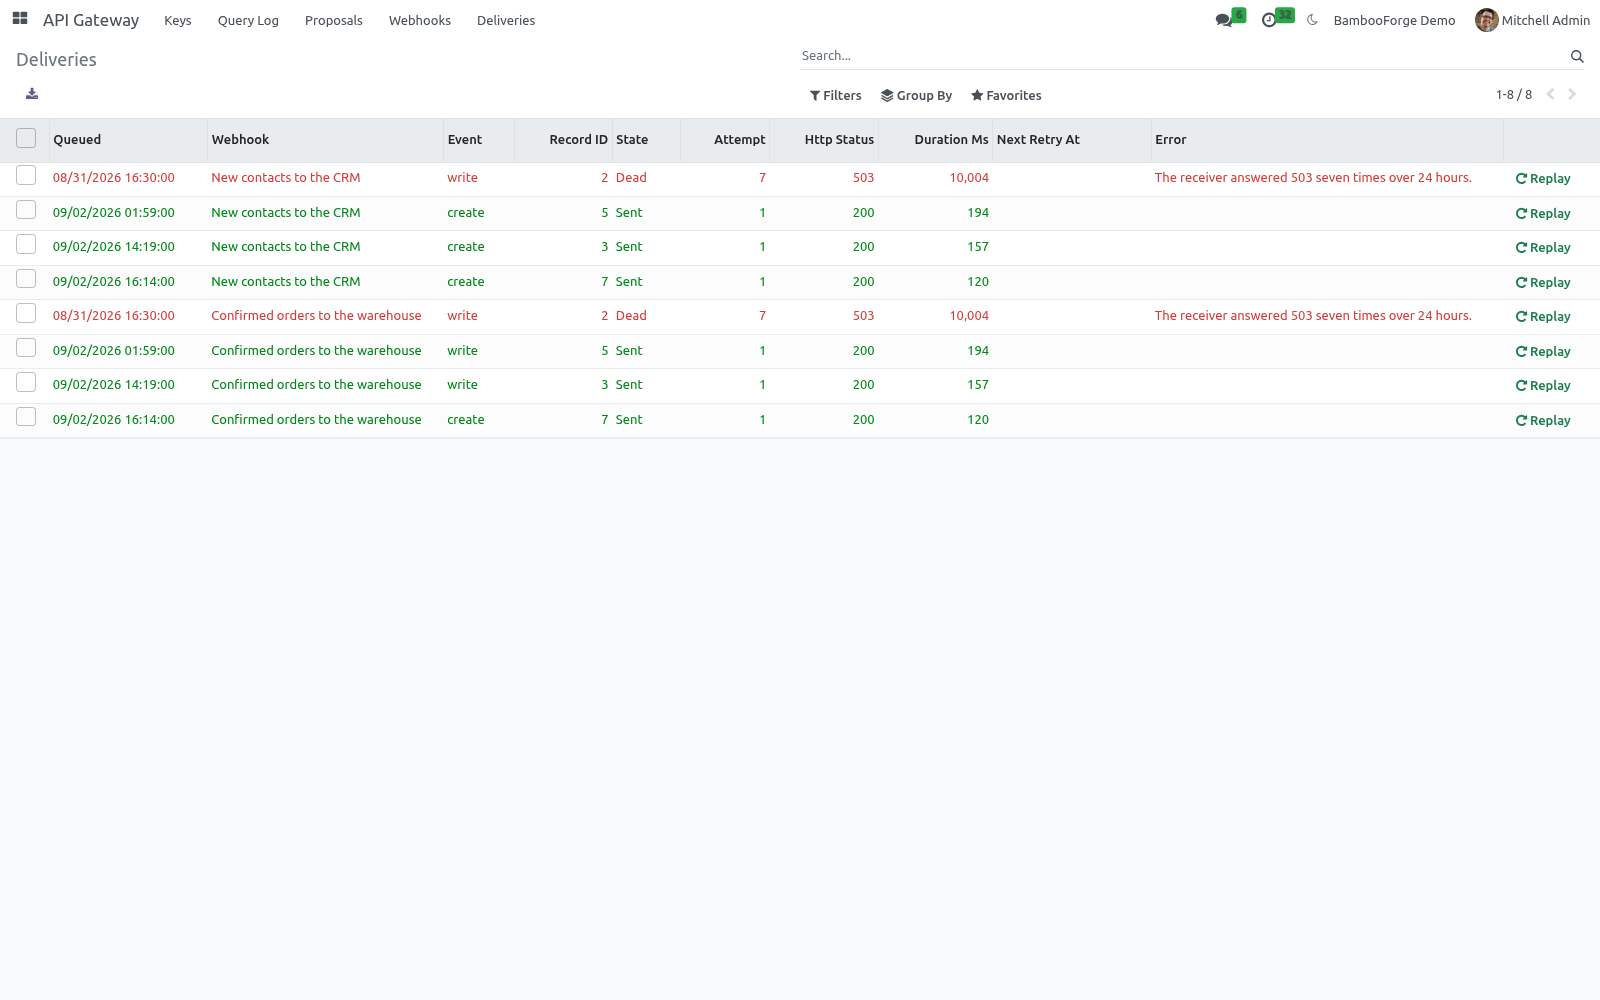This screenshot has width=1600, height=1000.
Task: Open the Filters dropdown
Action: (835, 96)
